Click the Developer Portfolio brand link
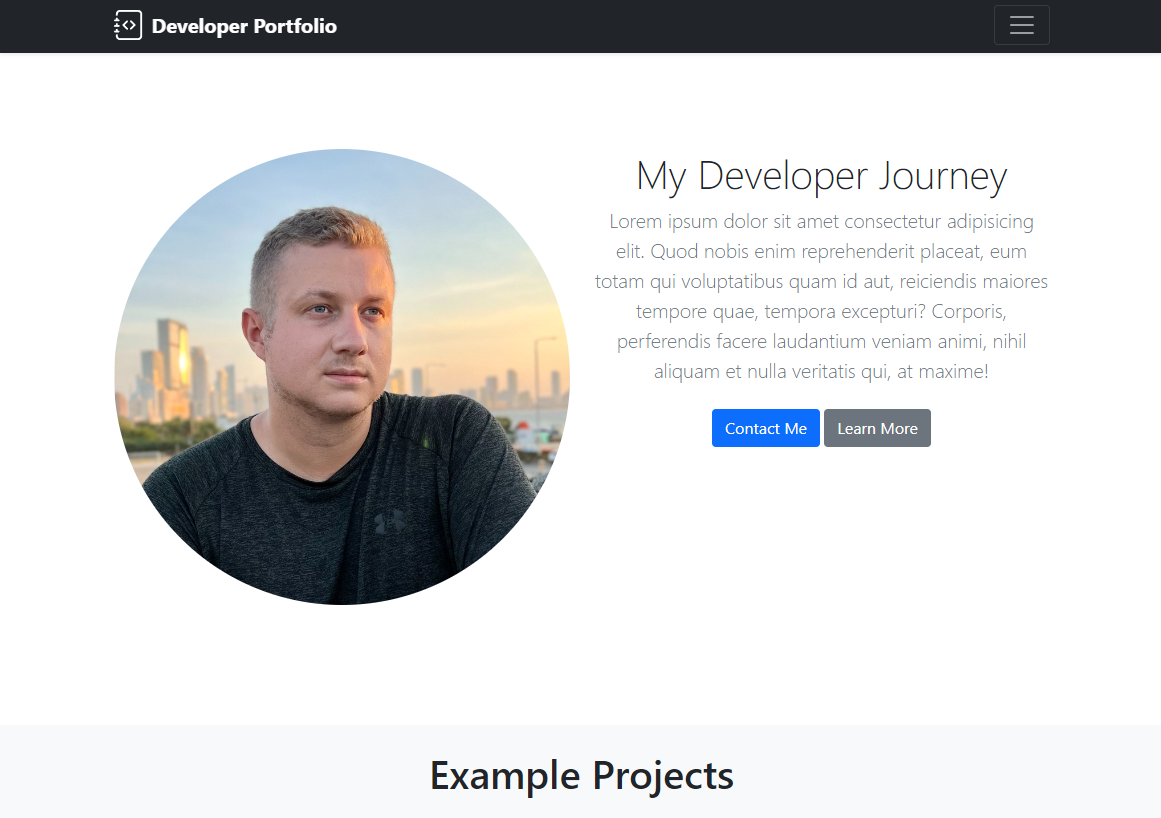This screenshot has height=818, width=1161. [x=225, y=26]
